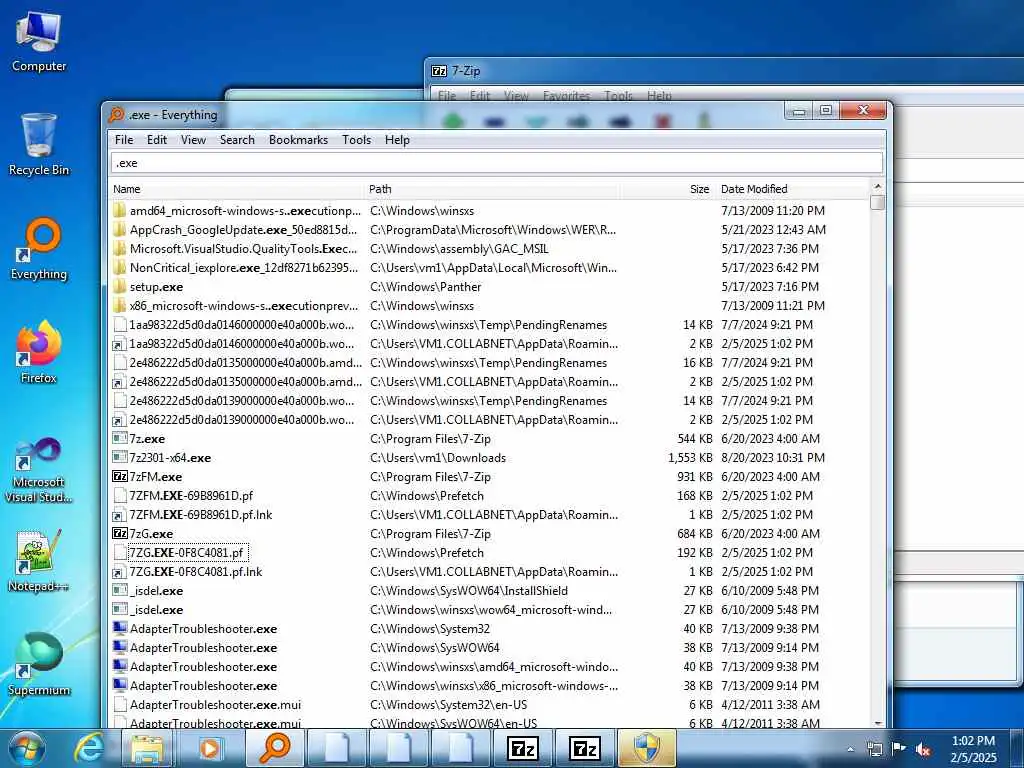Open Internet Explorer from the taskbar

coord(89,748)
